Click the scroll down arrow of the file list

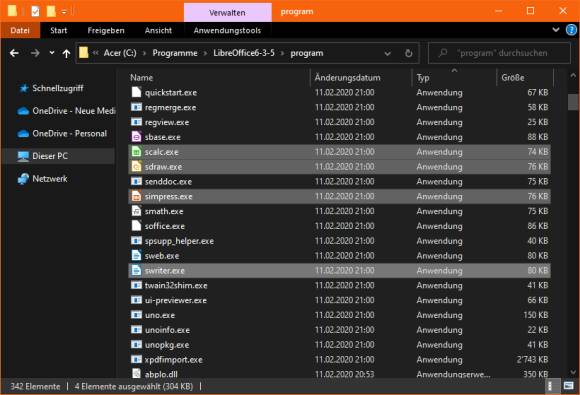click(x=573, y=372)
